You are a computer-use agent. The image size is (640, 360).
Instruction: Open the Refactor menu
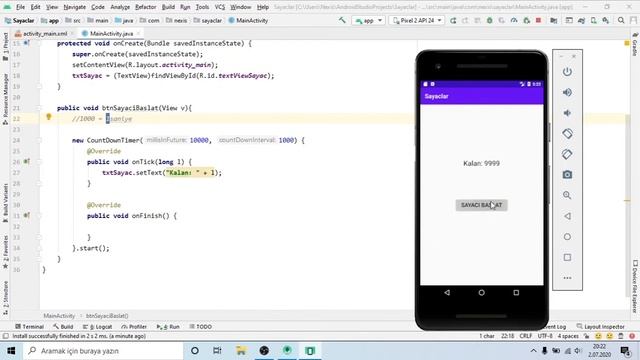145,7
